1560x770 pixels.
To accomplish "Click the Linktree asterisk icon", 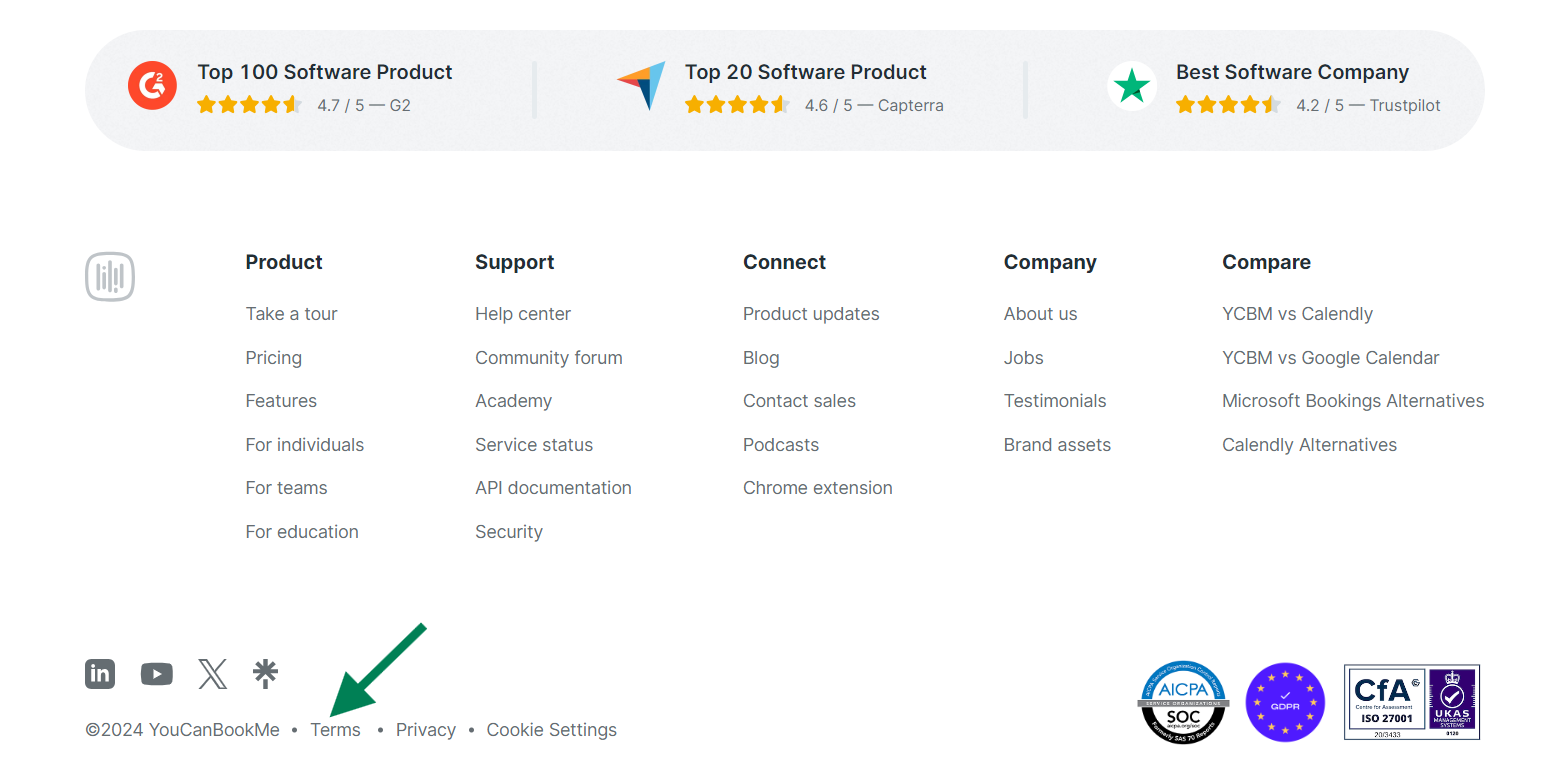I will coord(265,674).
